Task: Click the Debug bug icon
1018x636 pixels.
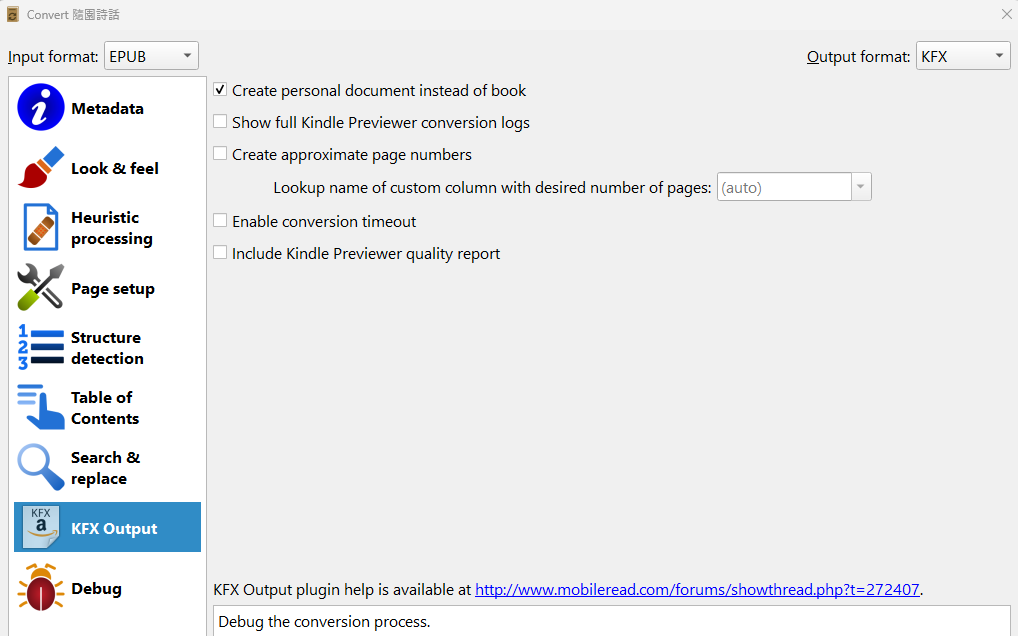Action: [x=40, y=587]
